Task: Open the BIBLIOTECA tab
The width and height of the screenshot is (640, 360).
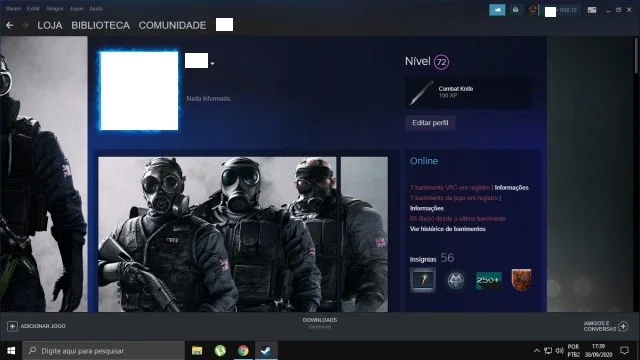Action: click(x=100, y=25)
